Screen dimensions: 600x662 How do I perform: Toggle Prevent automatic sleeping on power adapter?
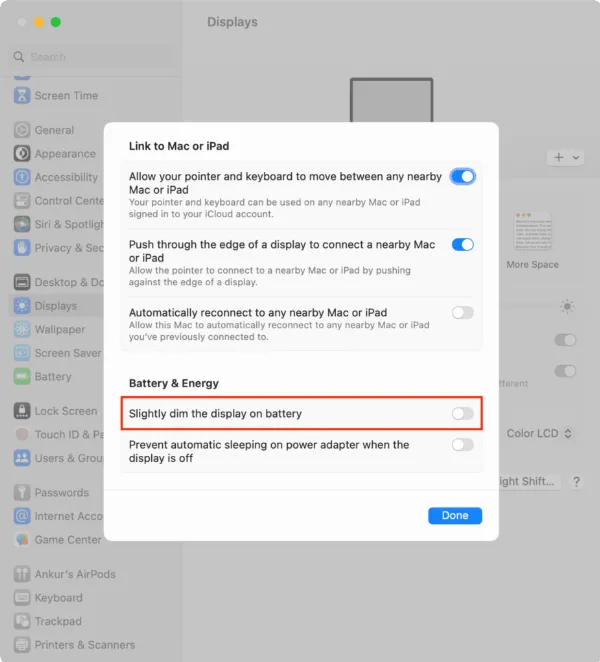coord(463,445)
